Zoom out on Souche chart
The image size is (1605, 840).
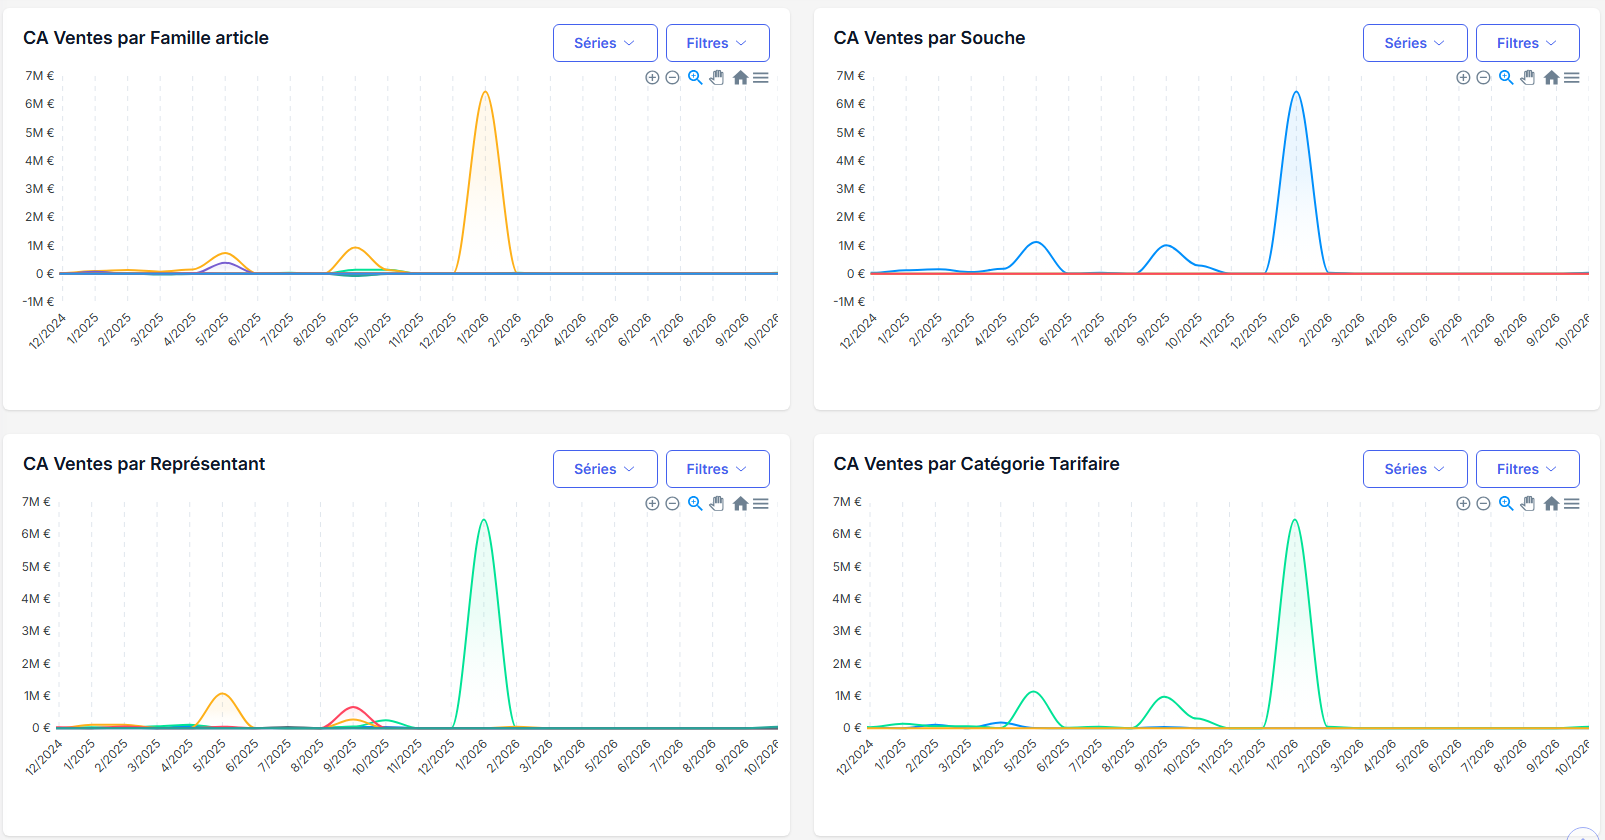pyautogui.click(x=1484, y=78)
